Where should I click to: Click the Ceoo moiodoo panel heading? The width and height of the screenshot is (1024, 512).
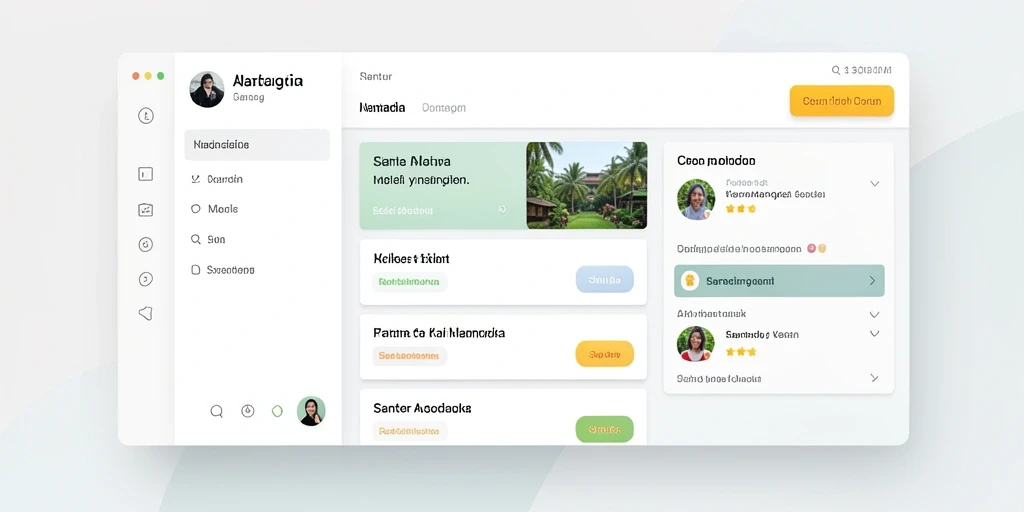tap(716, 161)
